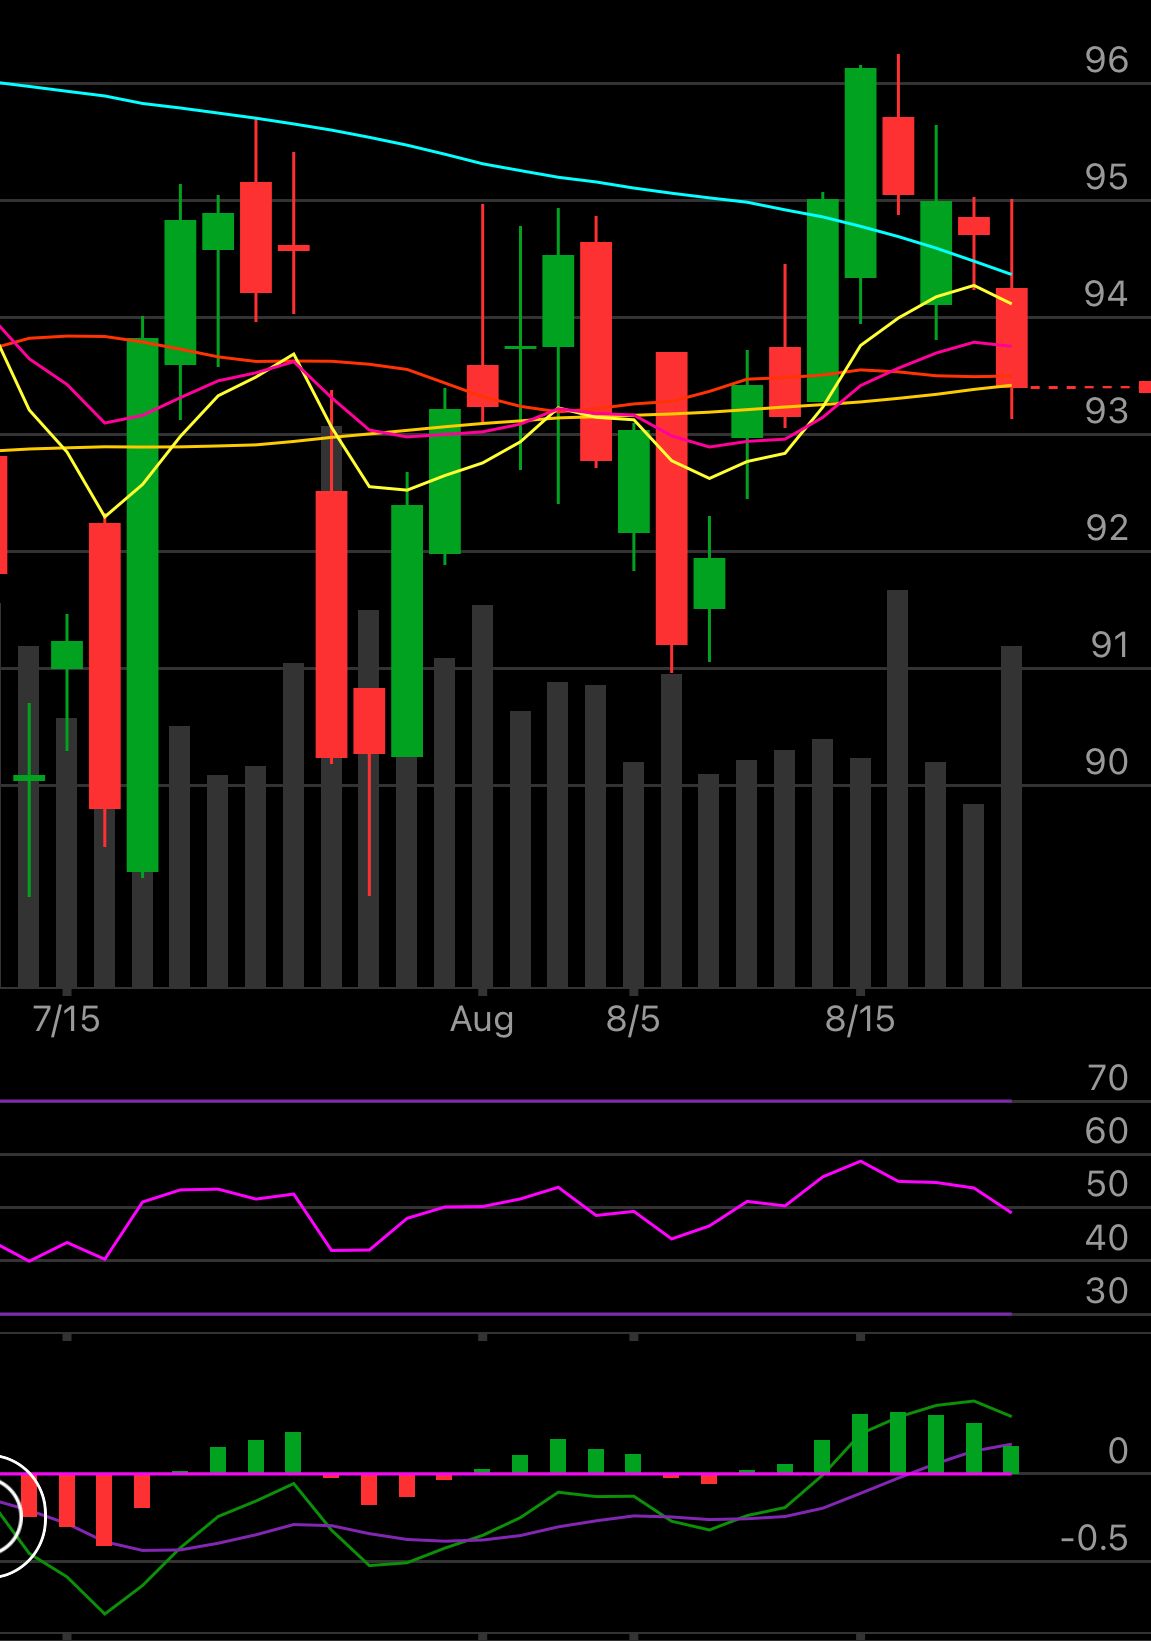The height and width of the screenshot is (1641, 1151).
Task: Select the 7/15 date label
Action: (x=66, y=1019)
